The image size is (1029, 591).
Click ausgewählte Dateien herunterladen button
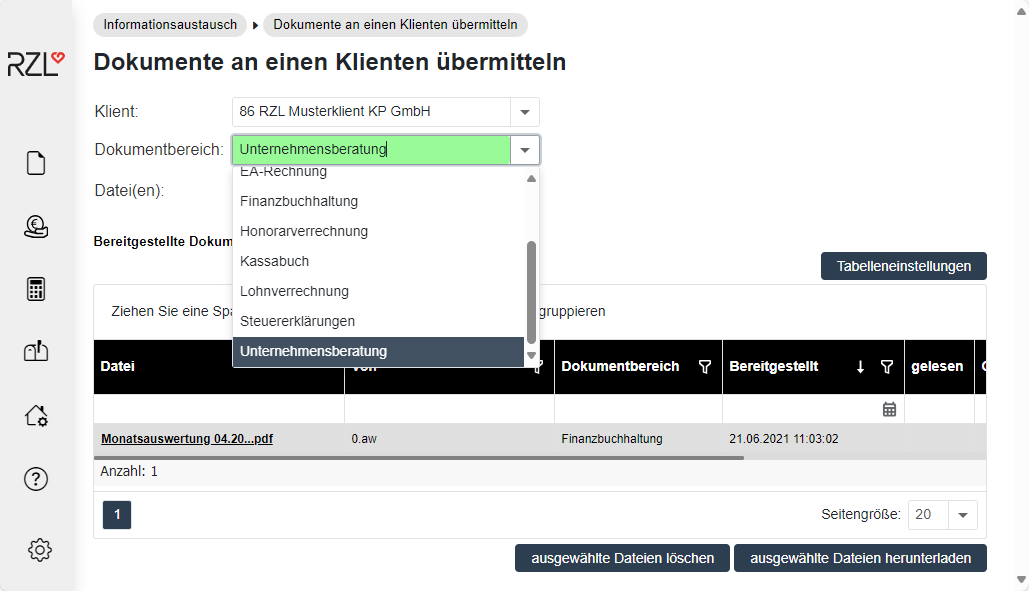click(860, 558)
